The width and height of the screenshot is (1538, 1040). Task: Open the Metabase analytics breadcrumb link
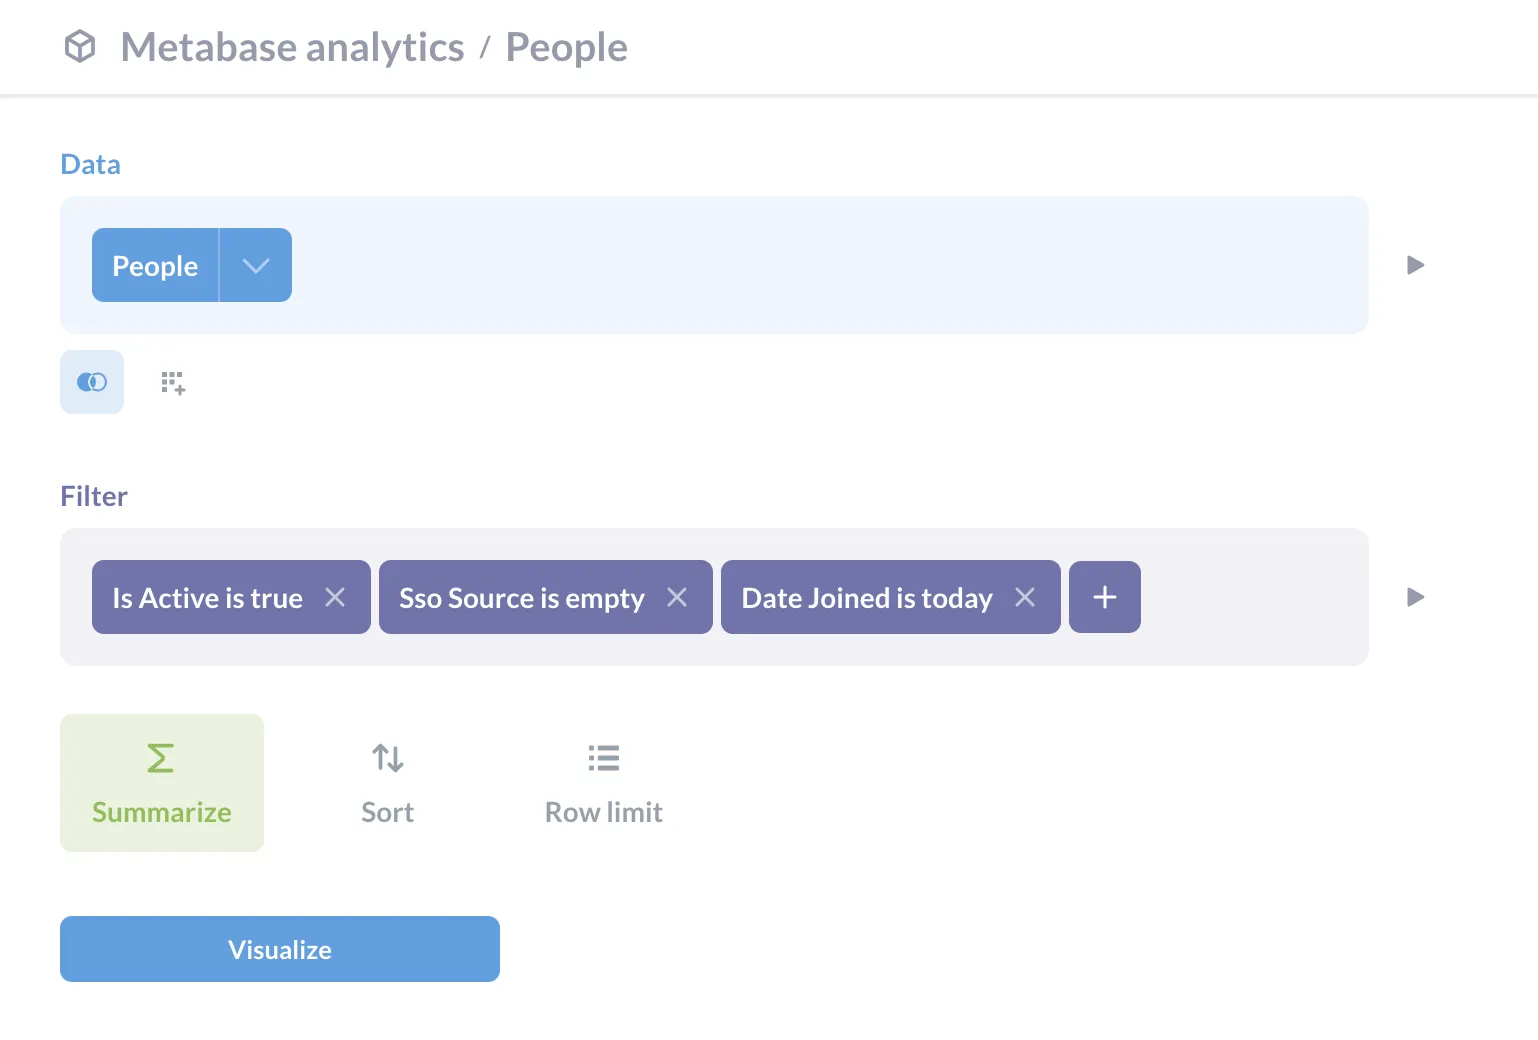coord(292,47)
